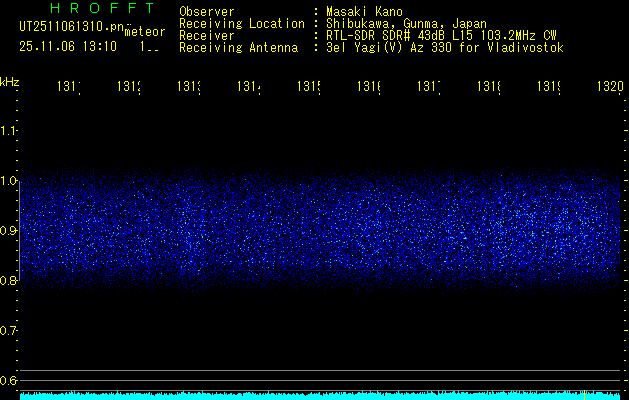The image size is (629, 400).
Task: Click the 0.6 kHz axis label
Action: 9,381
